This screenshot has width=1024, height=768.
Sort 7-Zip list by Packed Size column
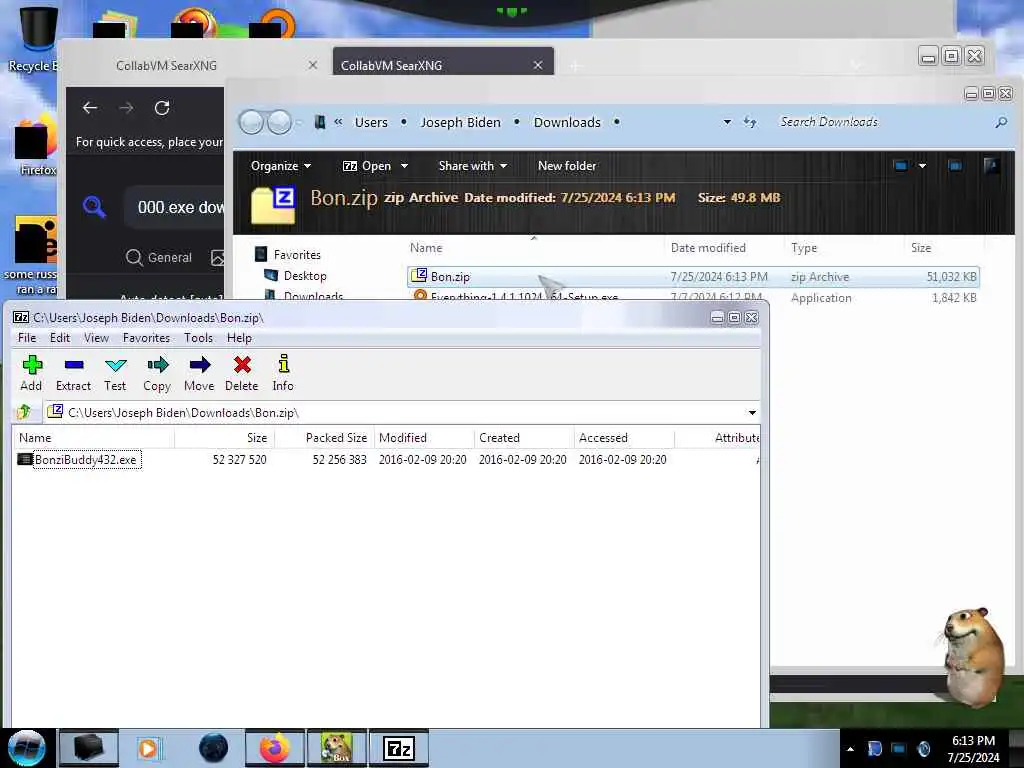pos(325,438)
